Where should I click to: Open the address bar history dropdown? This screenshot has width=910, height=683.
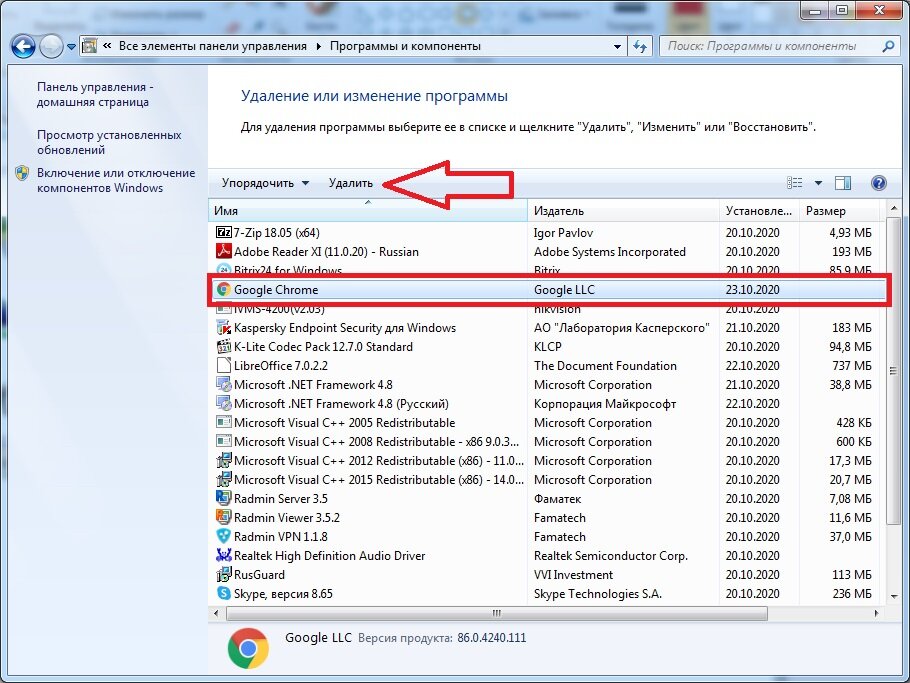pyautogui.click(x=617, y=46)
